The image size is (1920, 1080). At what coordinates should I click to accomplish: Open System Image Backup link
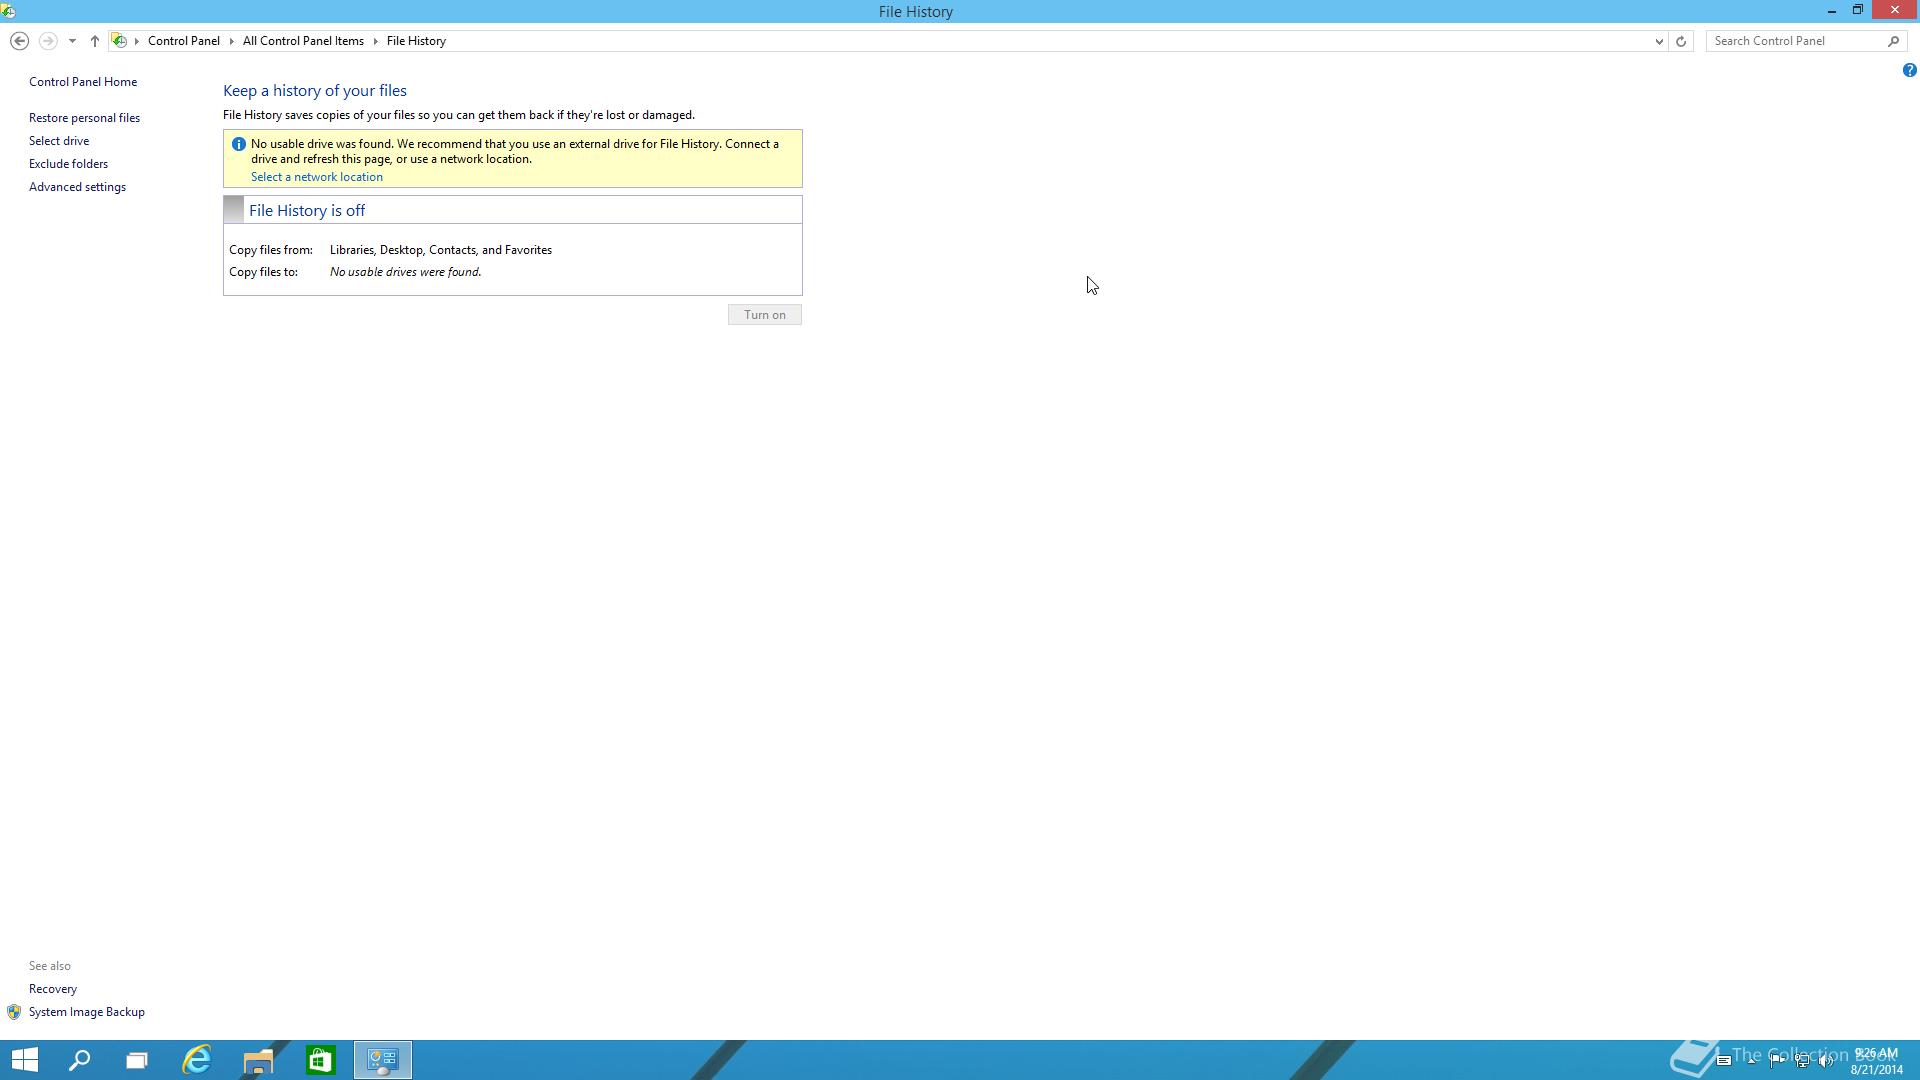pyautogui.click(x=86, y=1012)
